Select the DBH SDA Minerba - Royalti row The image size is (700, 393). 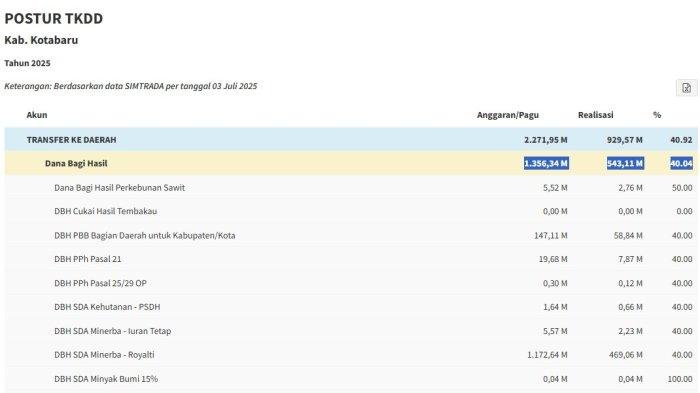[x=351, y=355]
